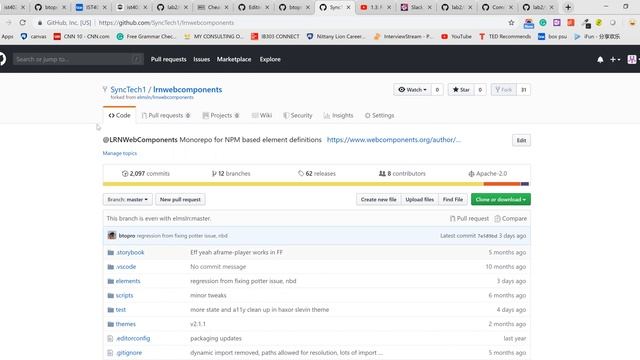View the btopro commit author avatar
This screenshot has width=640, height=360.
112,236
